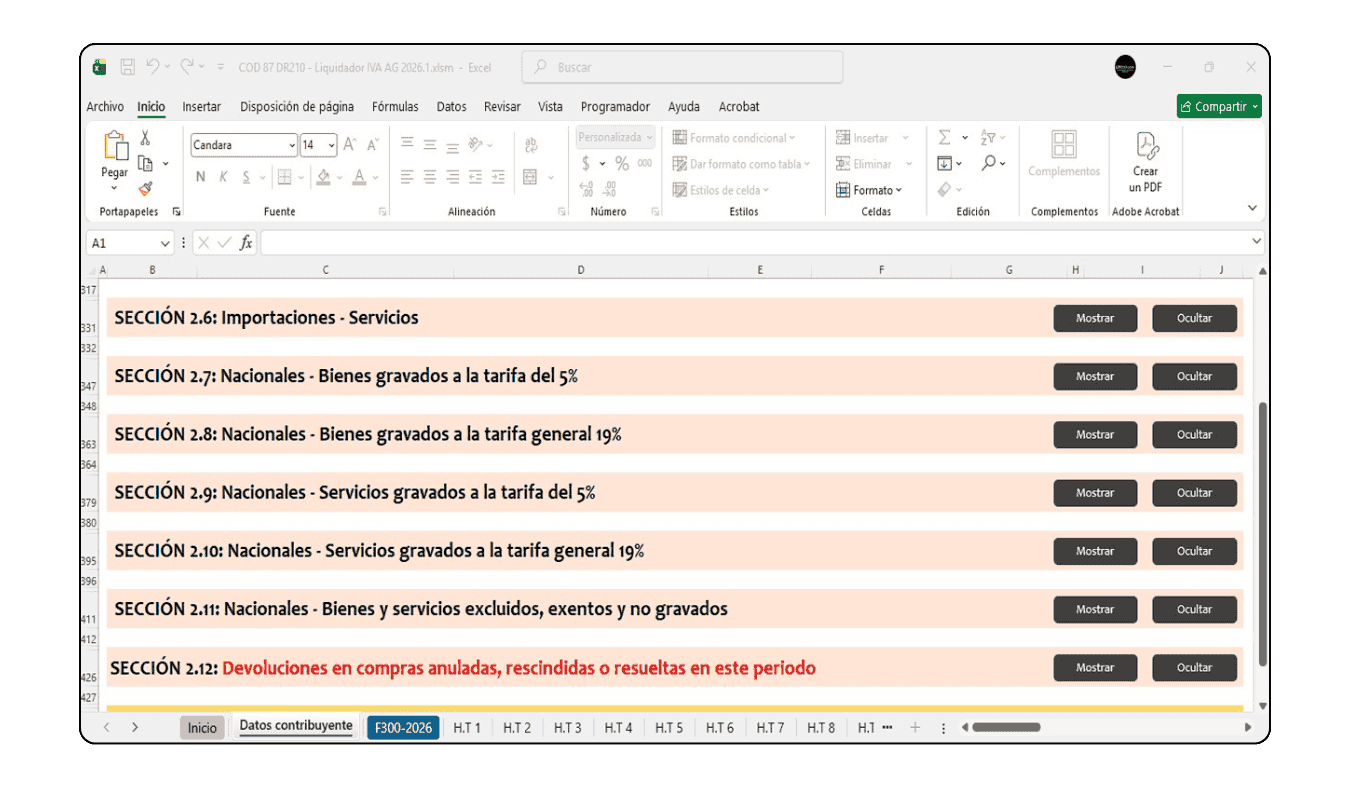Click the percent style icon

[621, 163]
